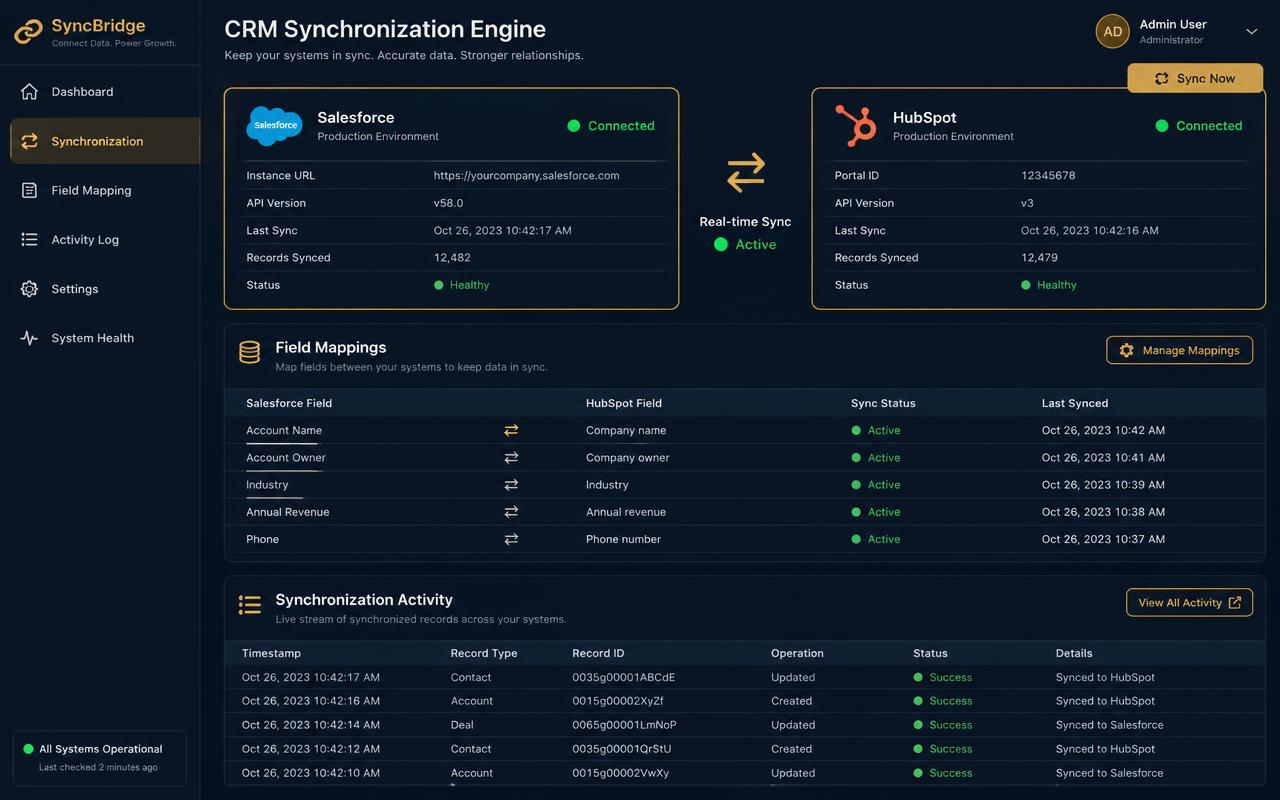Click the Deal record type cell
This screenshot has height=800, width=1280.
coord(462,725)
